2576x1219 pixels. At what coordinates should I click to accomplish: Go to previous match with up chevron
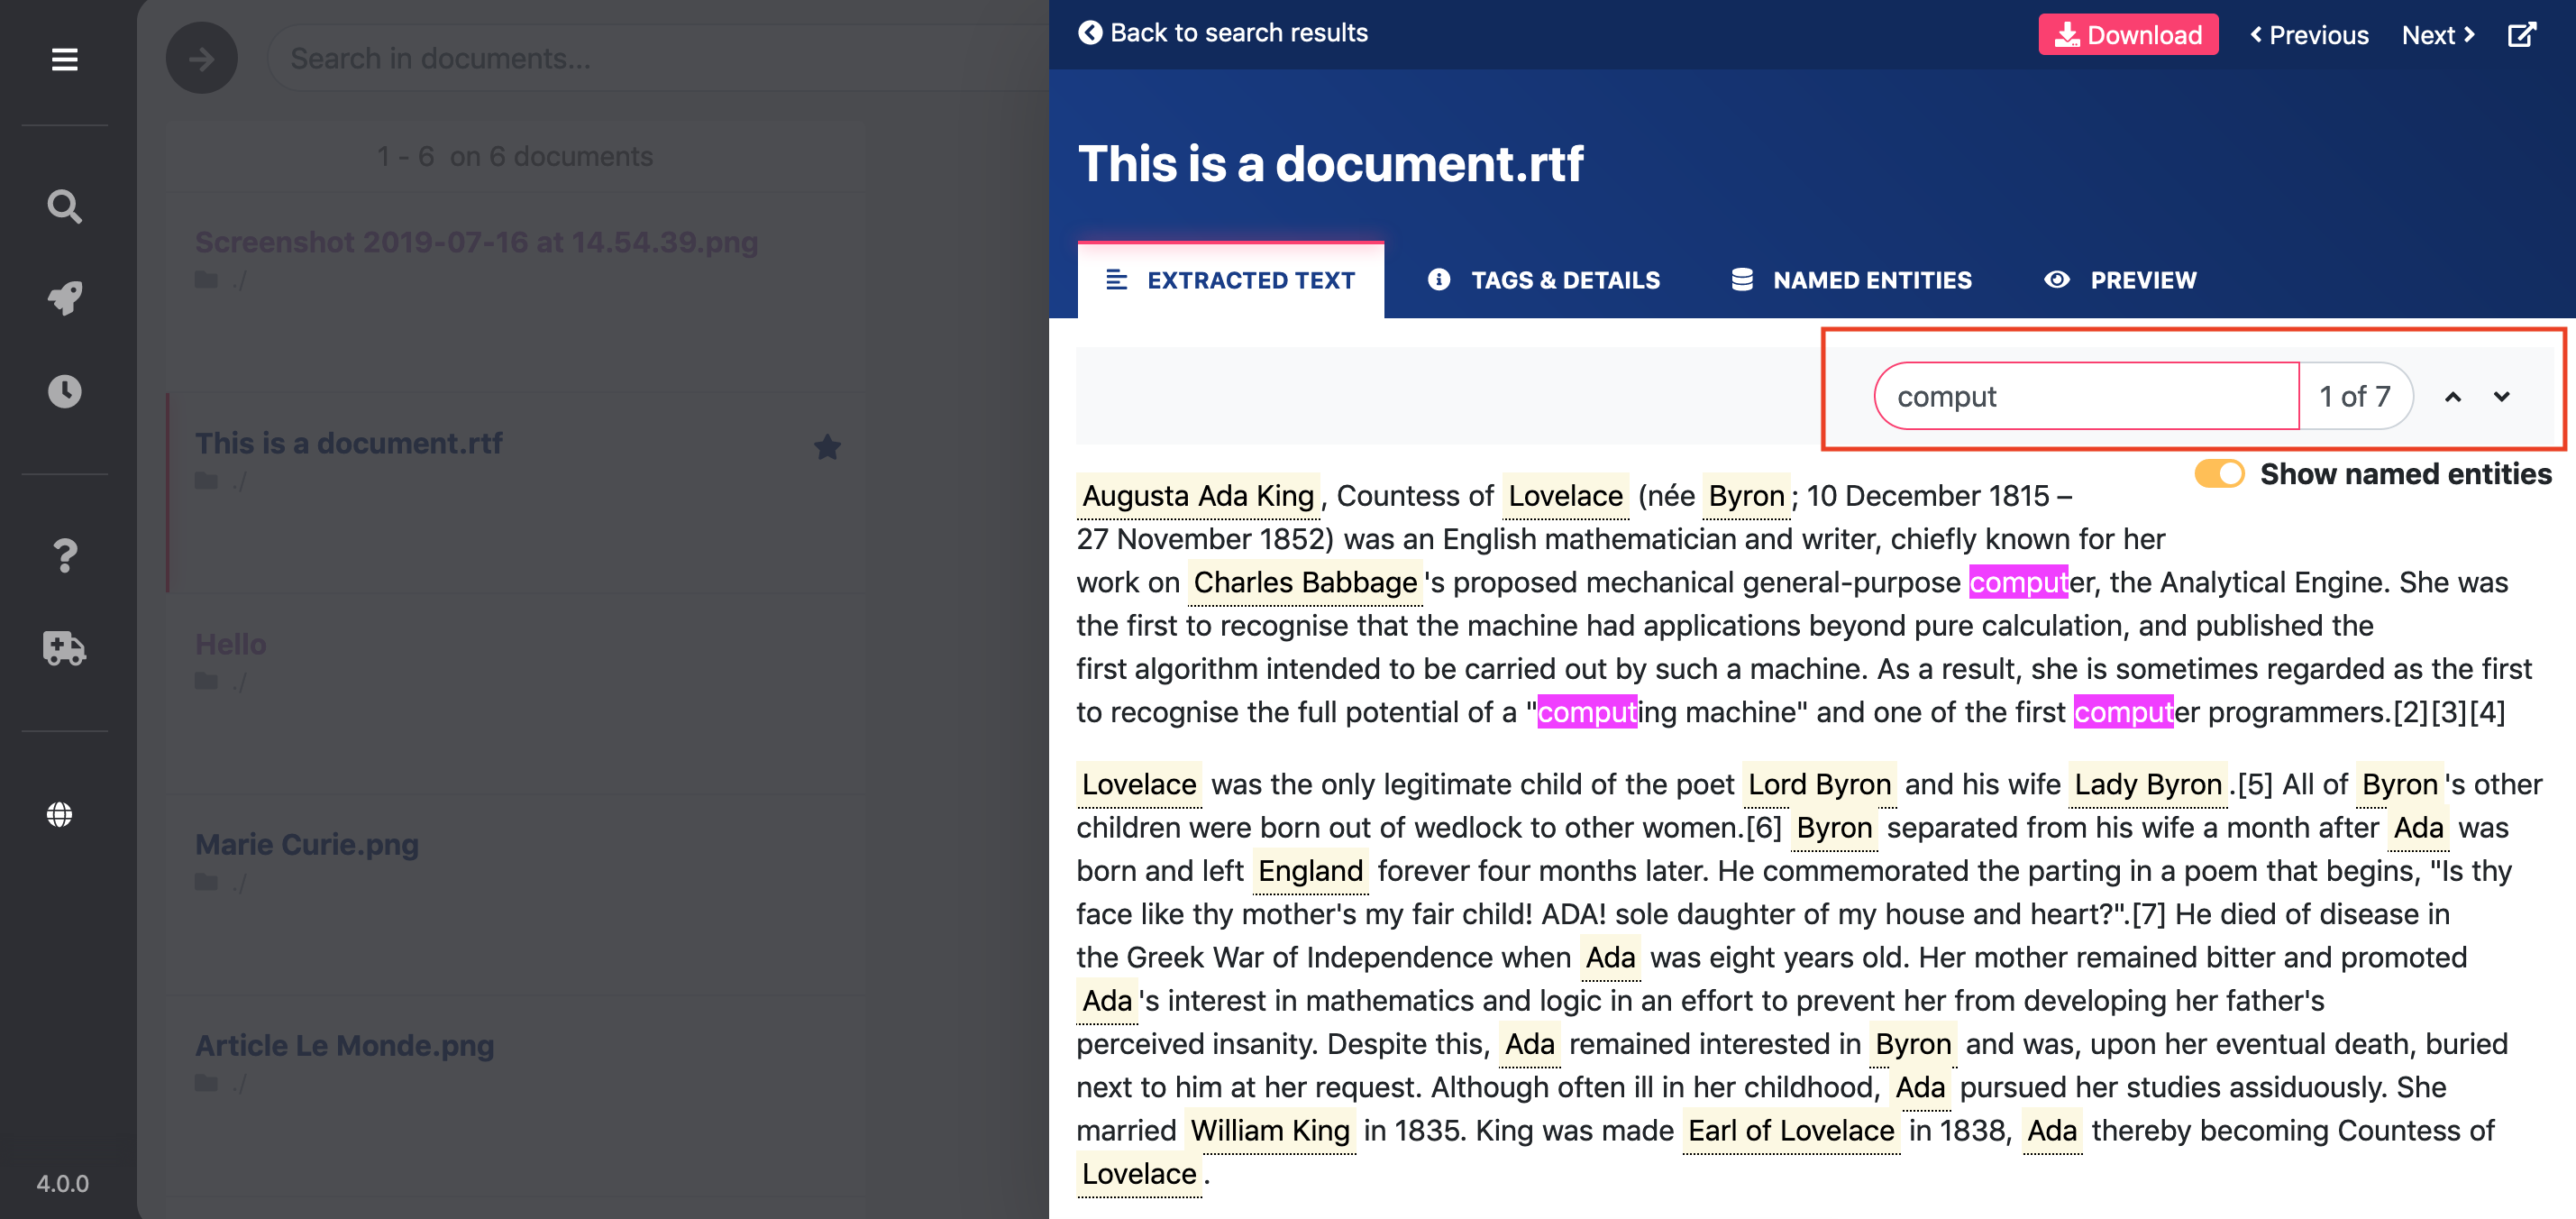(x=2452, y=397)
